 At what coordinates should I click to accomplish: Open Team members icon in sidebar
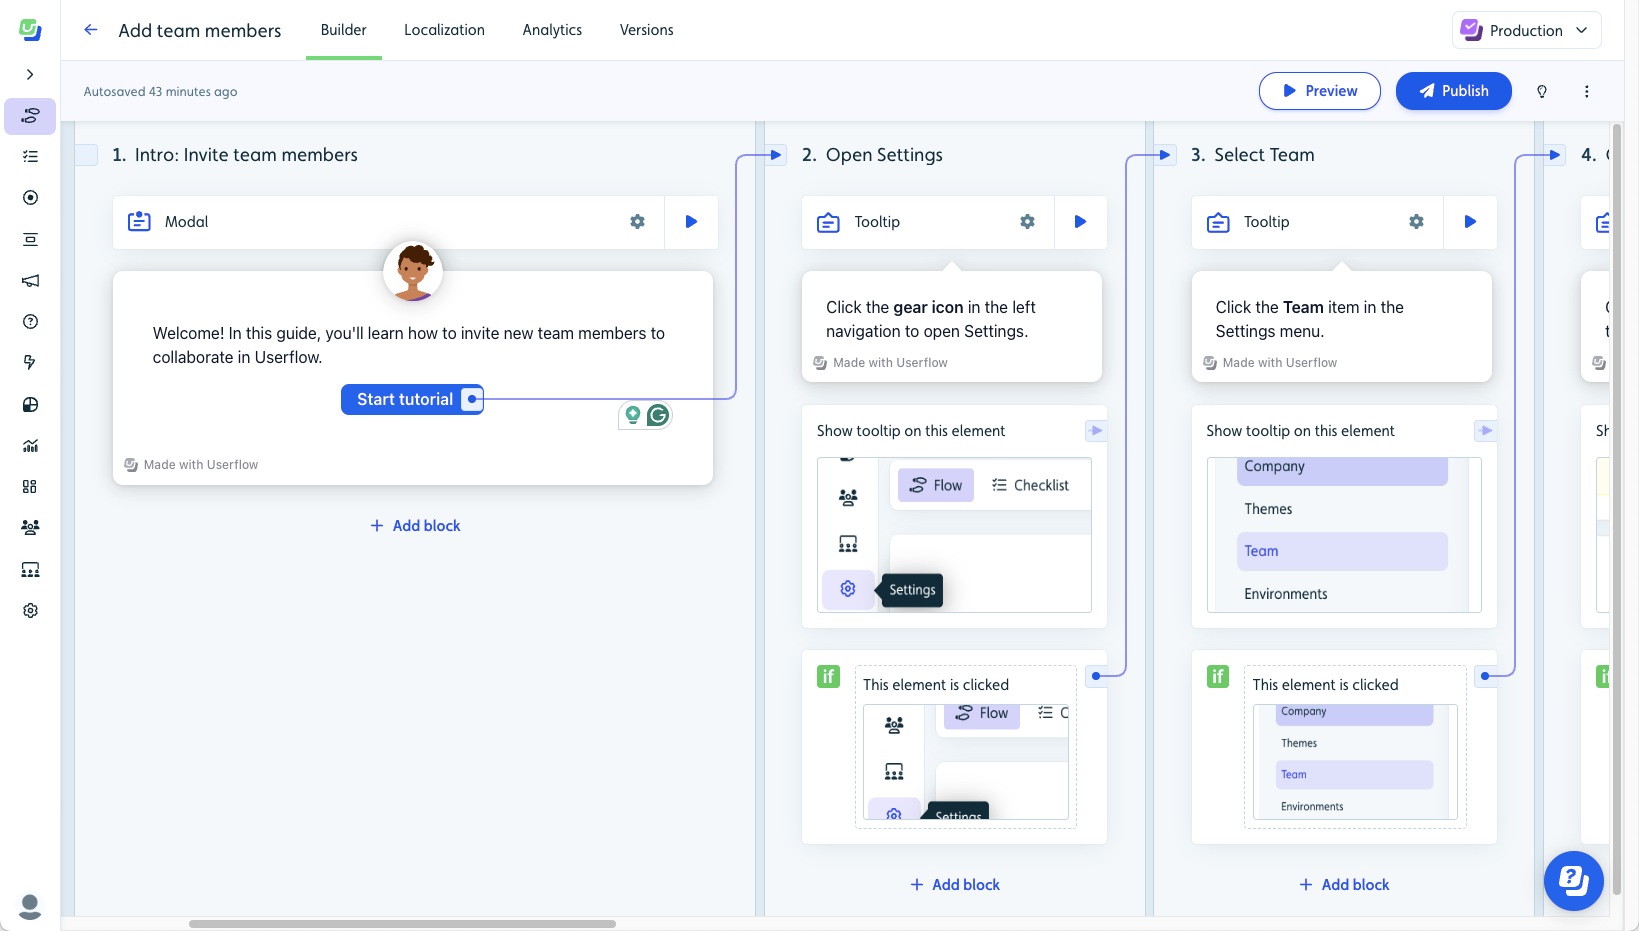point(30,569)
